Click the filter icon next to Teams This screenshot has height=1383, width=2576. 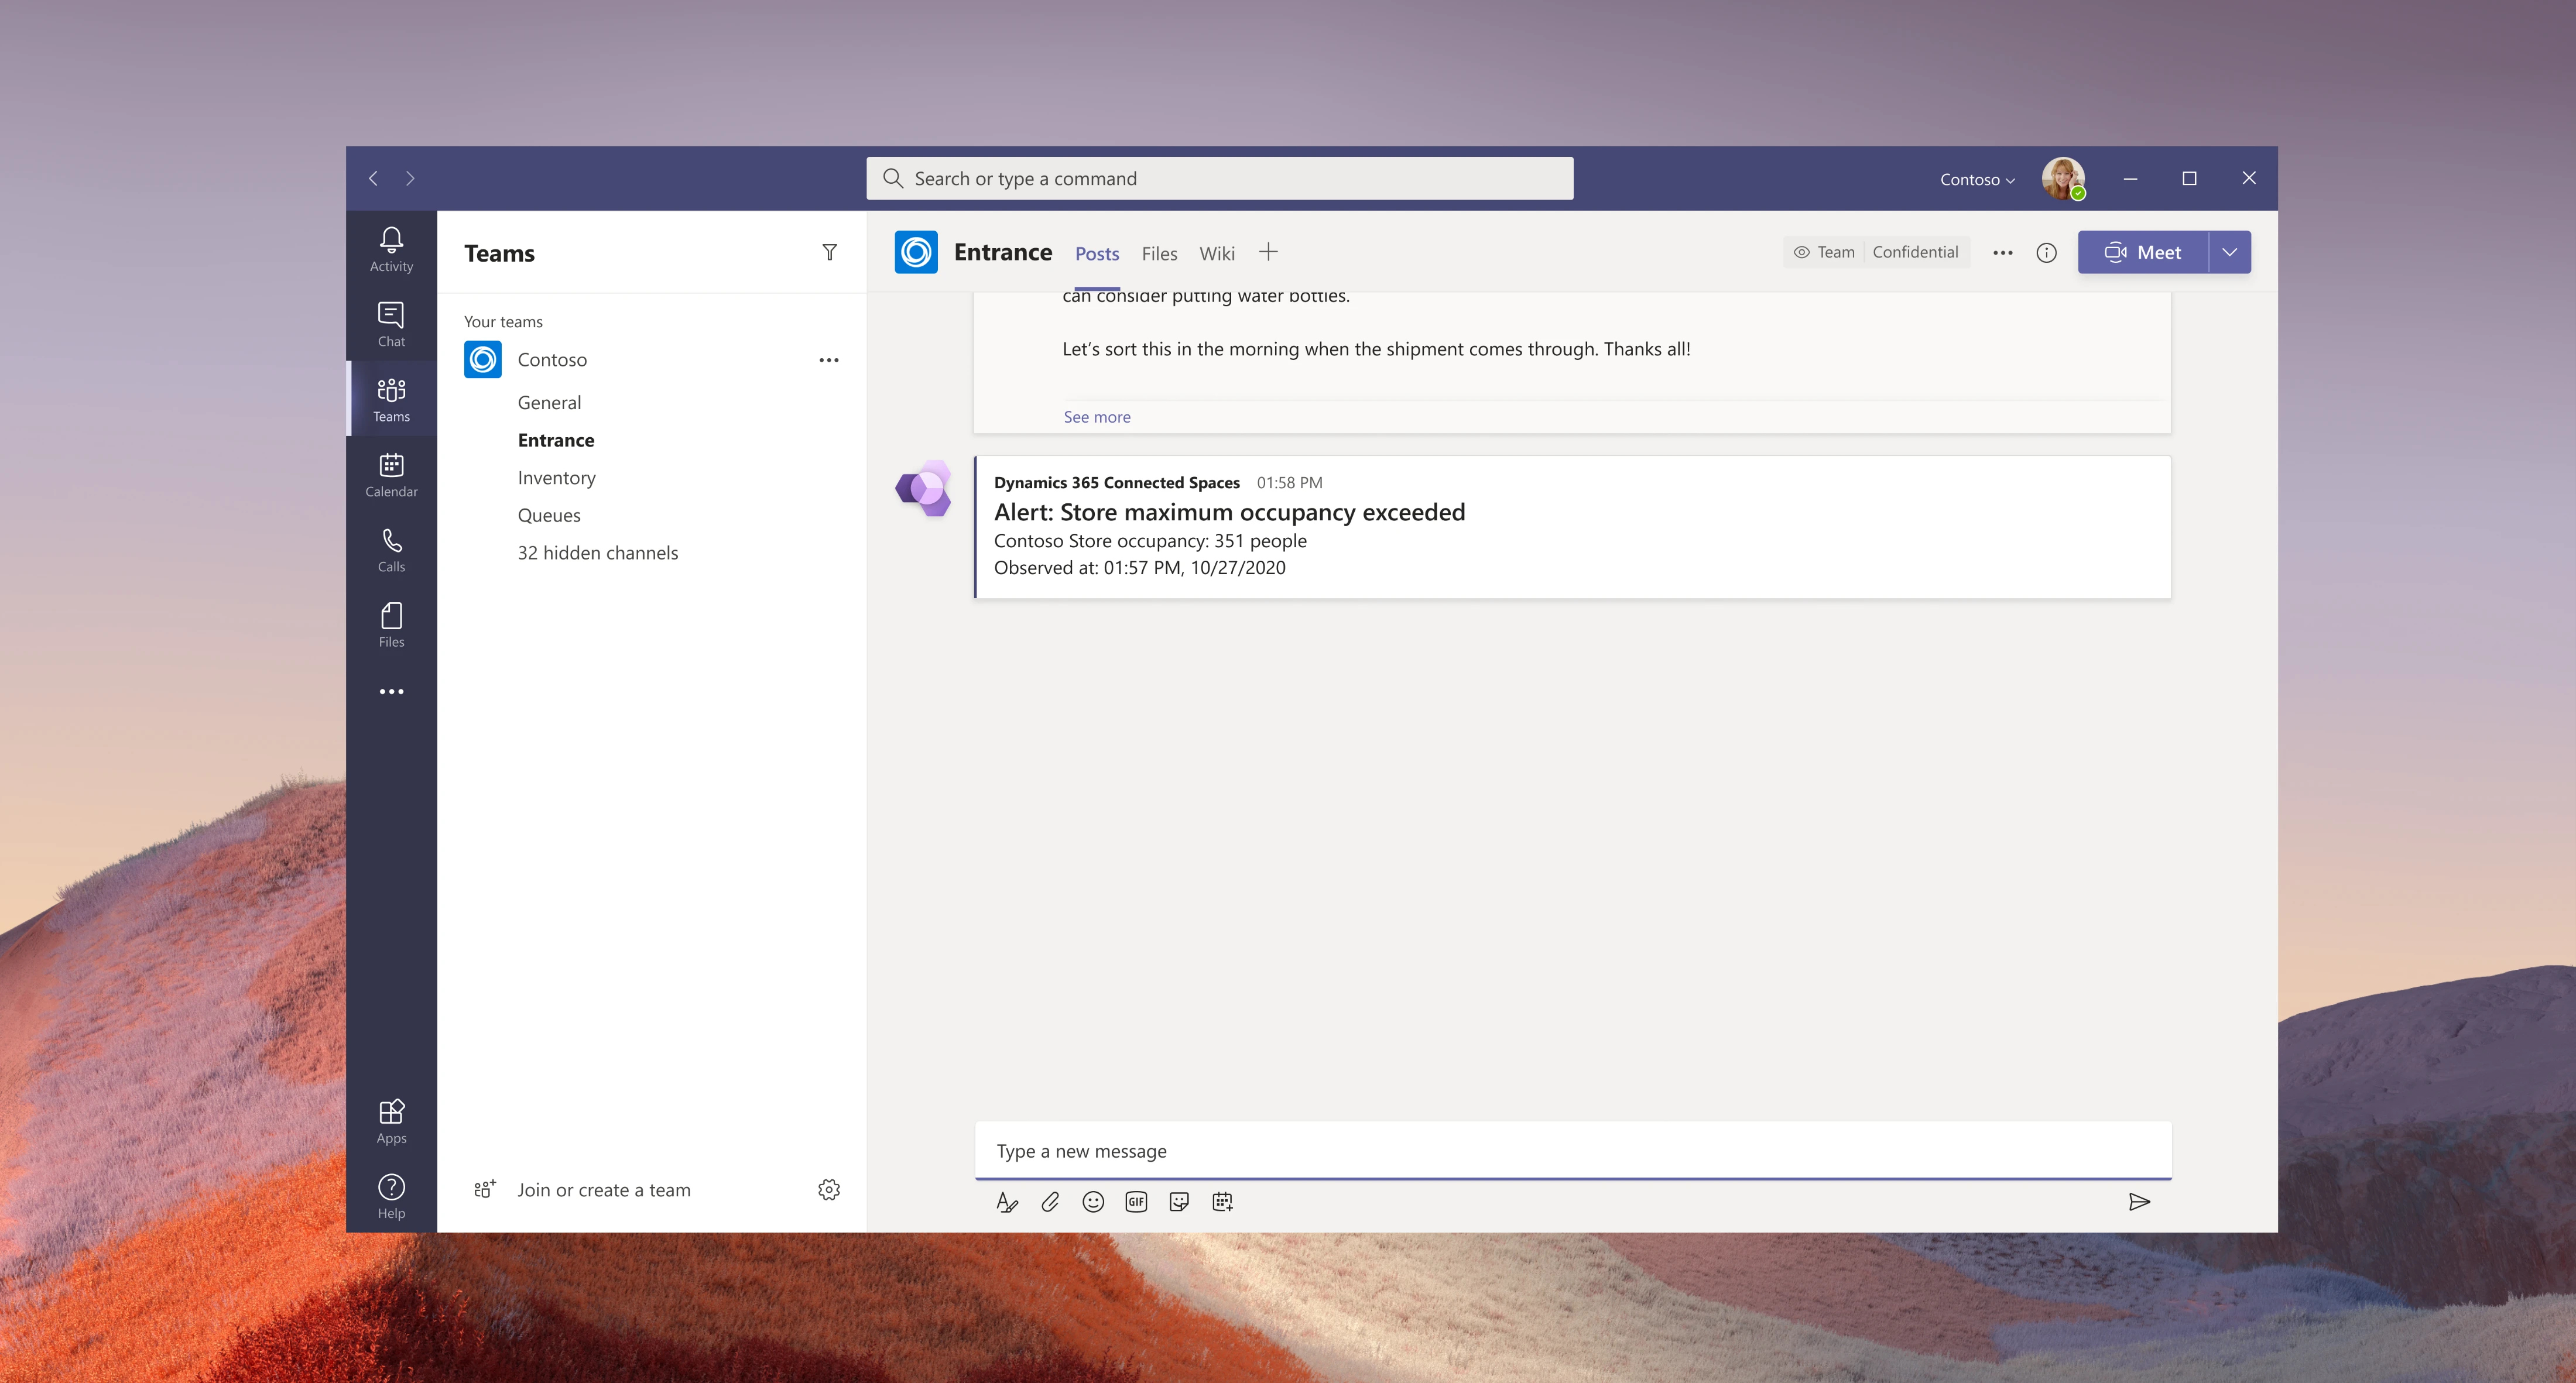pyautogui.click(x=830, y=252)
